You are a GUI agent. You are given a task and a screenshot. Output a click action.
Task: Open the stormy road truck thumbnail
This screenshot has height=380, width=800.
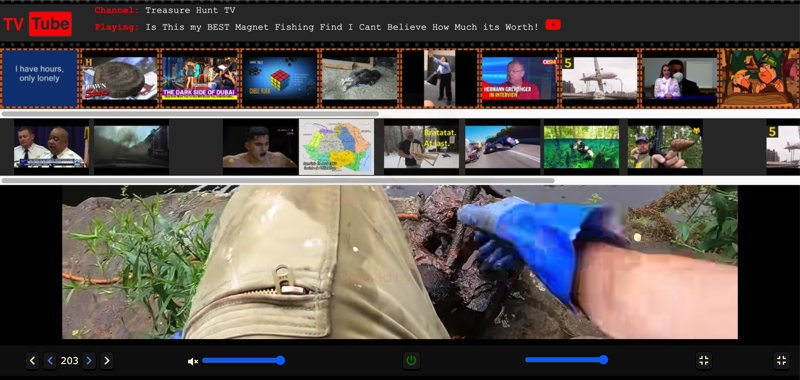[132, 147]
